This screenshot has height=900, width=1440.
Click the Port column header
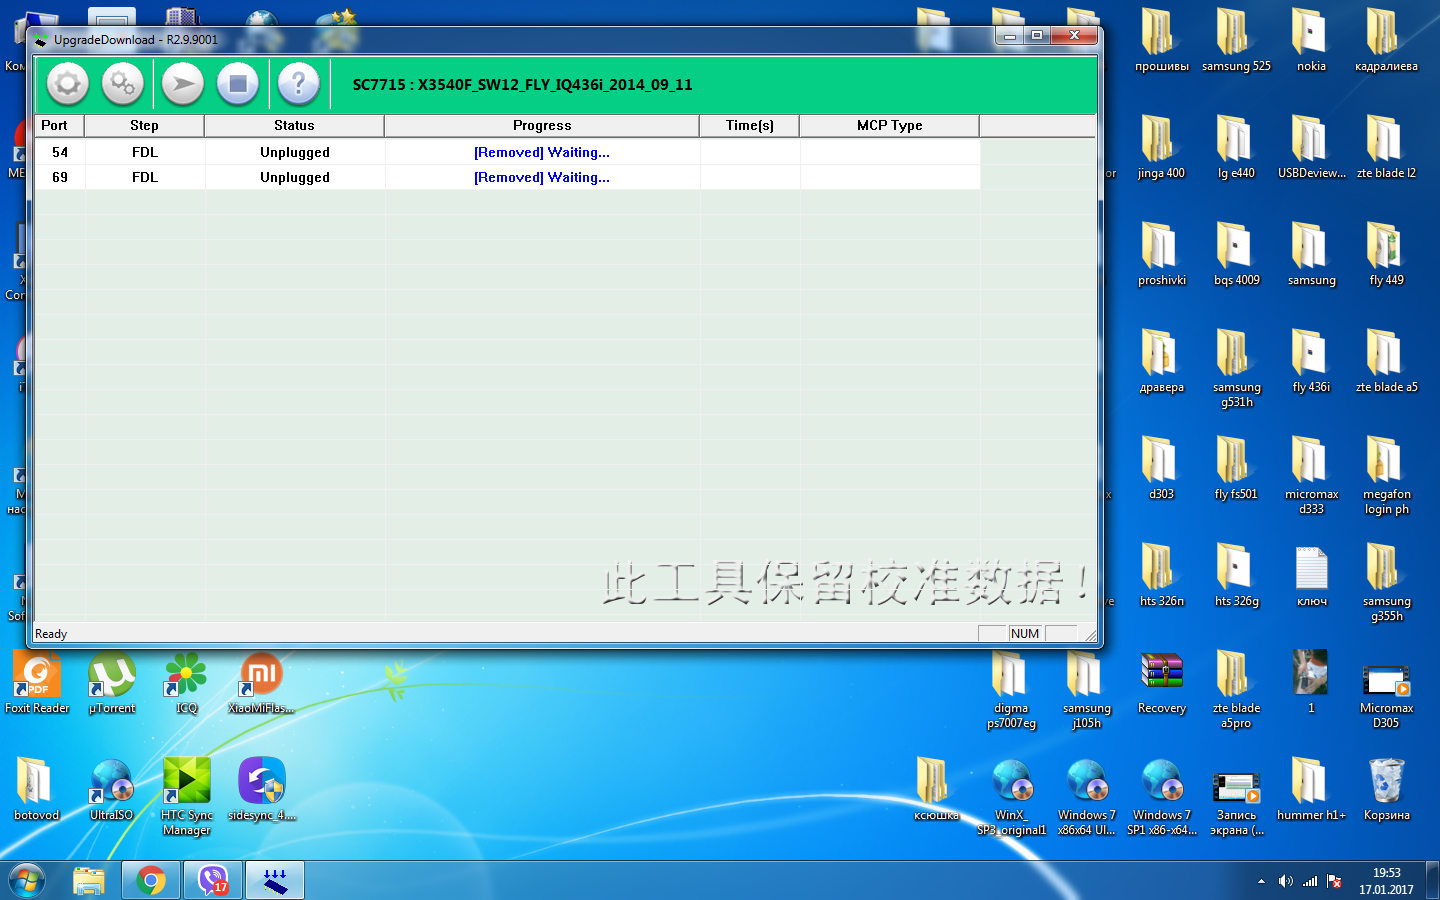pos(59,125)
